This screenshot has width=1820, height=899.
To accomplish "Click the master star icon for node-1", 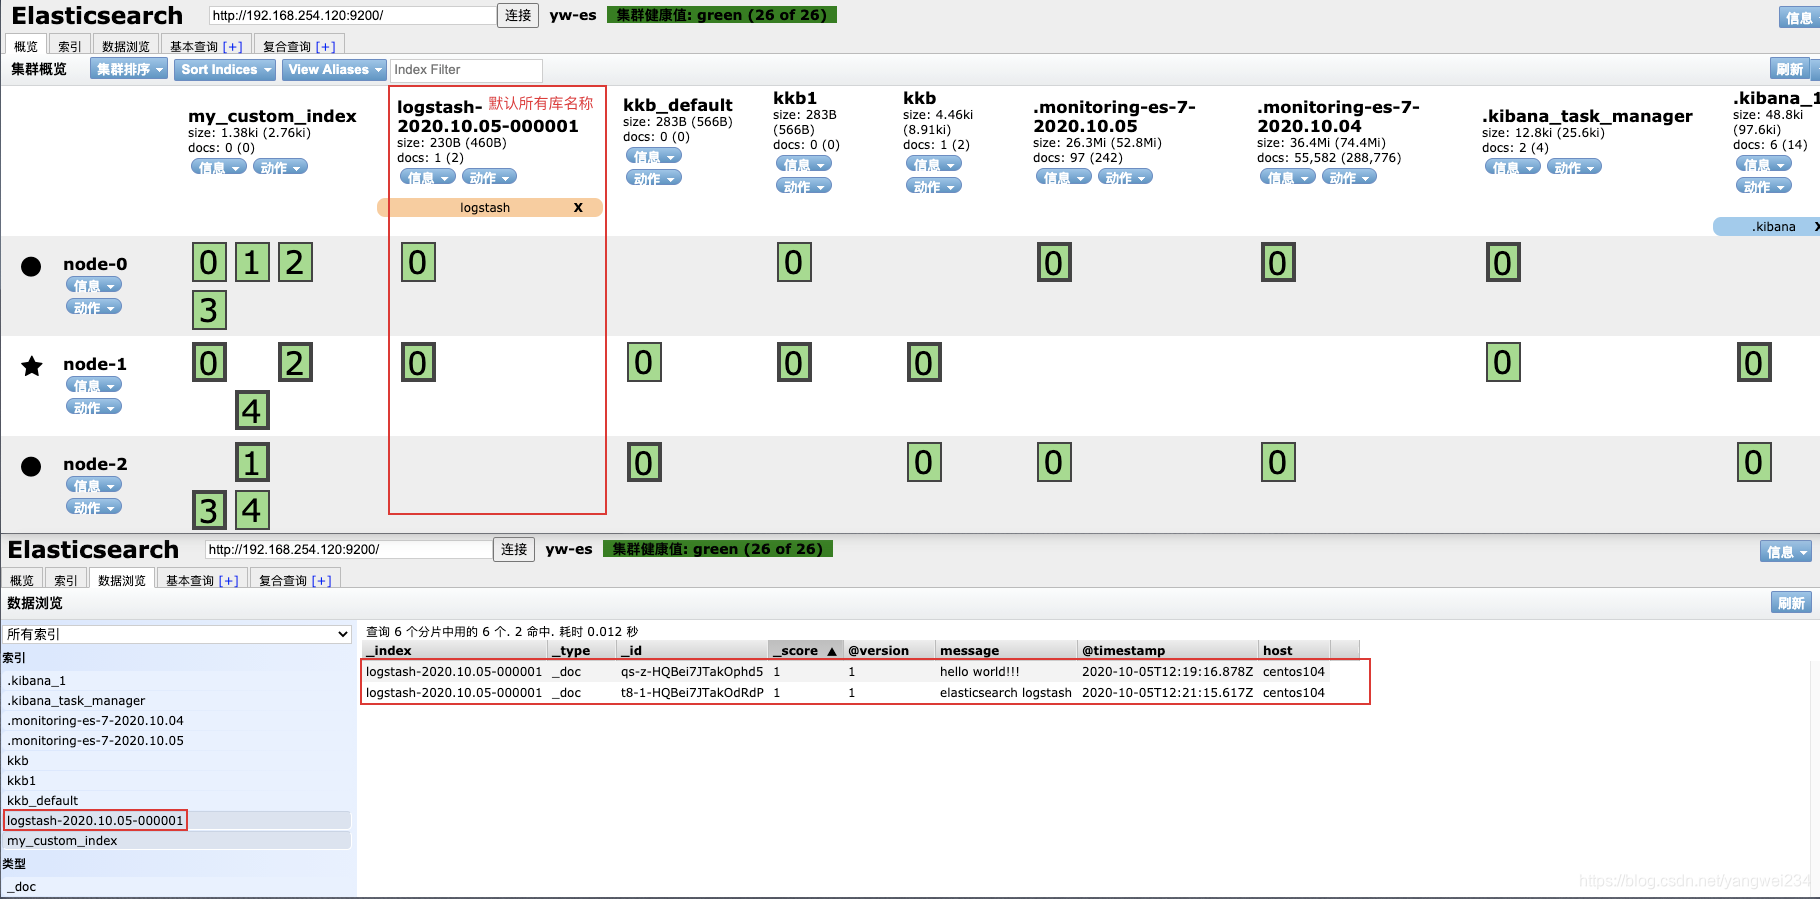I will (x=32, y=366).
